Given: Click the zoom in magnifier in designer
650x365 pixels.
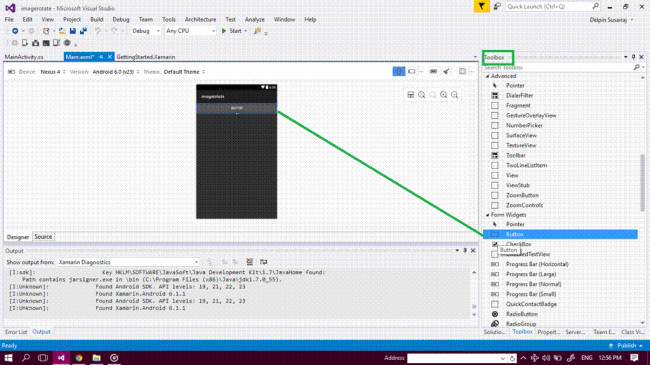Looking at the screenshot, I should tap(444, 95).
